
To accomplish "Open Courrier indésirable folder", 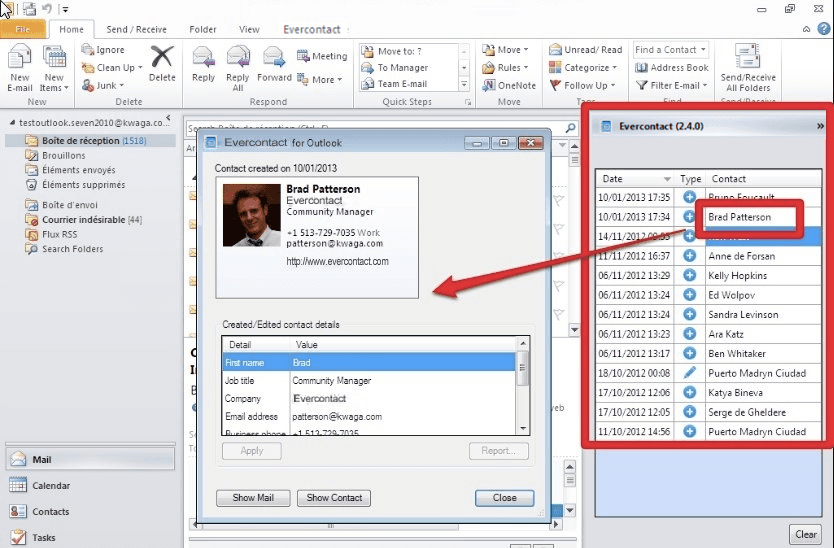I will click(84, 219).
